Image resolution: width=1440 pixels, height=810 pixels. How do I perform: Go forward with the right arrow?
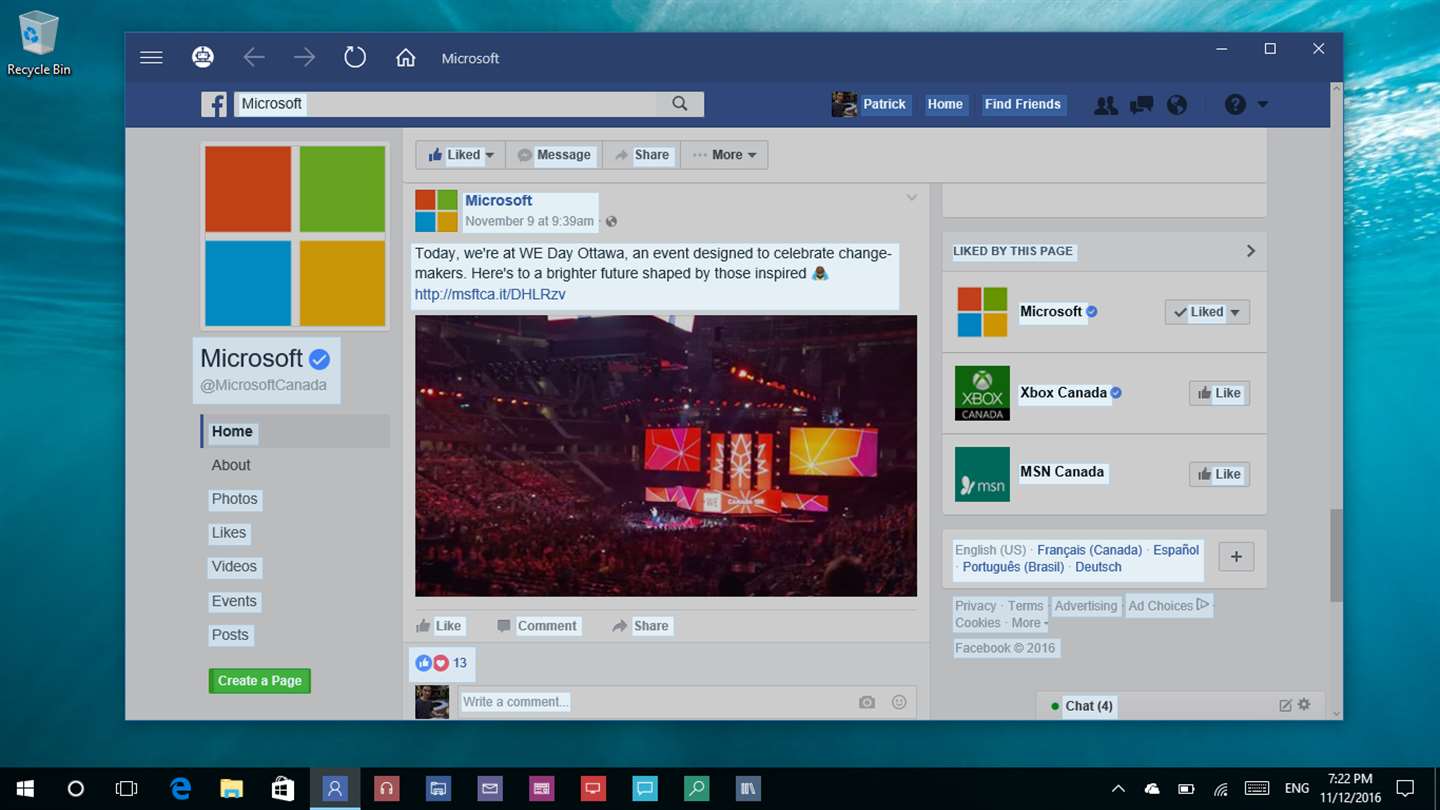tap(304, 58)
